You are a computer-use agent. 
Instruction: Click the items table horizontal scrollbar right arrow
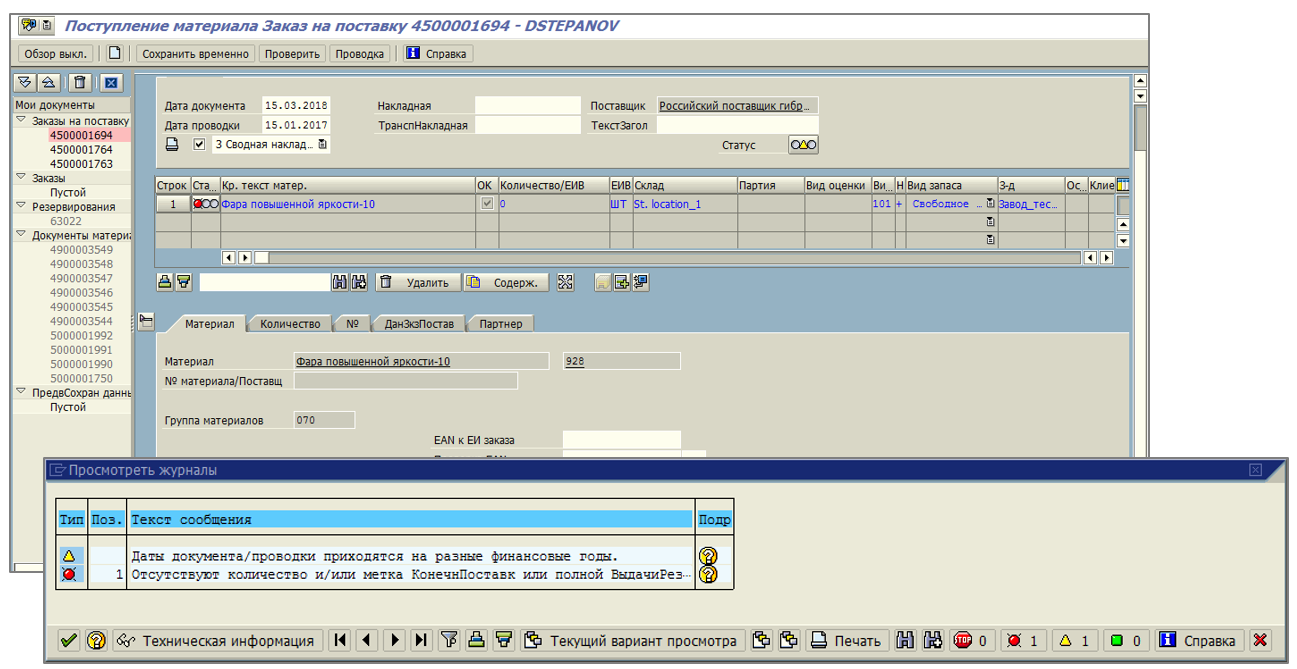coord(1106,258)
